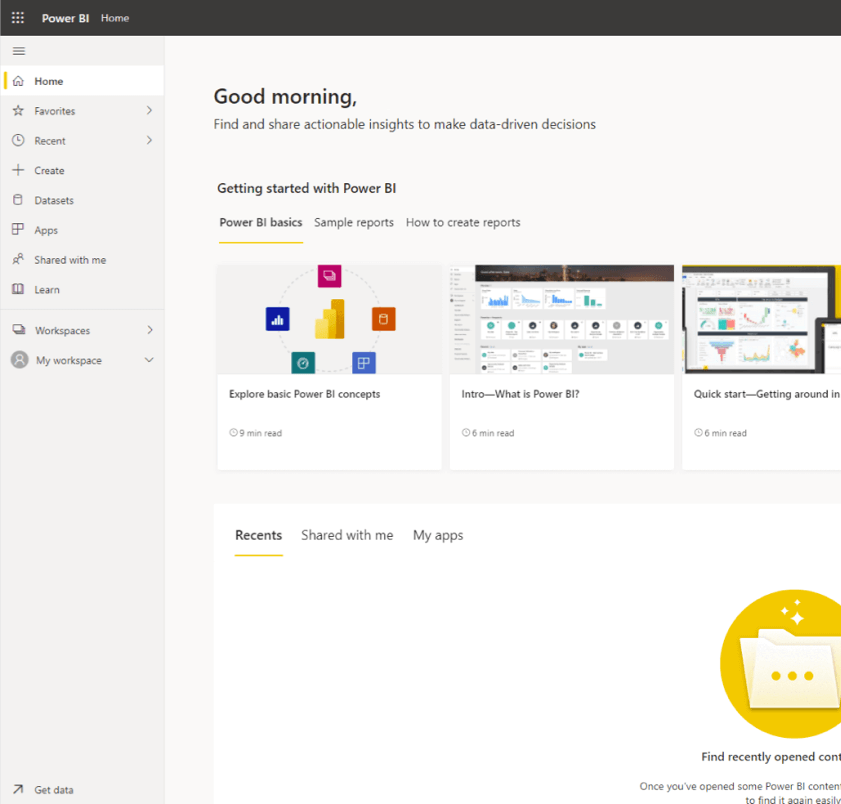
Task: Open the Microsoft 365 app launcher waffle icon
Action: 17,17
